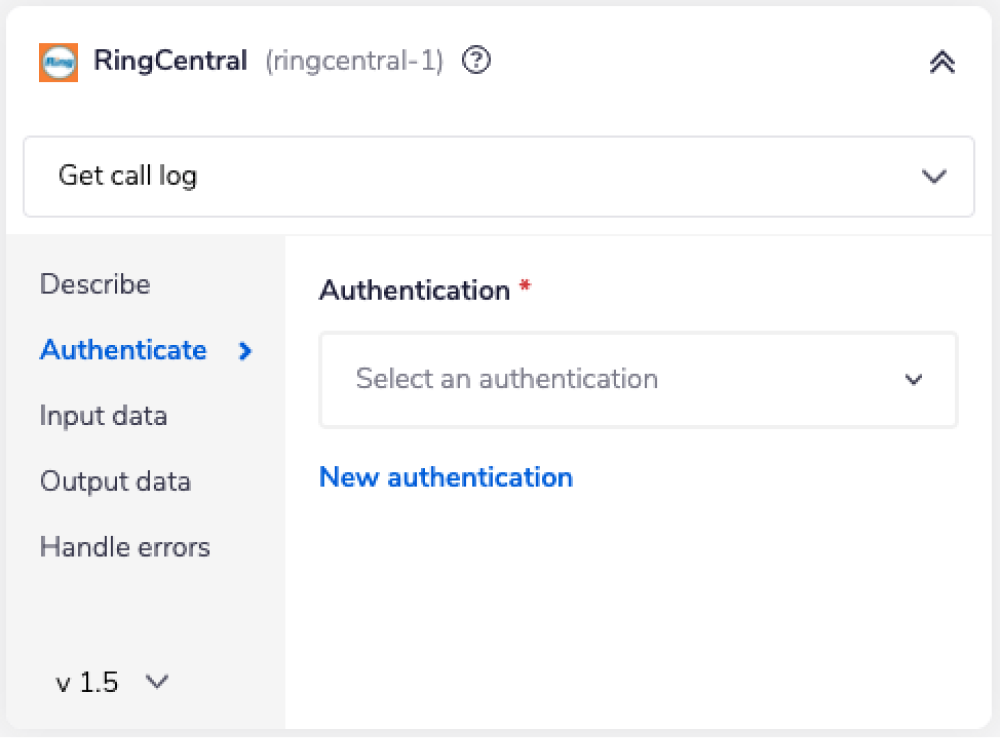Image resolution: width=1000 pixels, height=738 pixels.
Task: Select the Authenticate sidebar item
Action: 123,351
